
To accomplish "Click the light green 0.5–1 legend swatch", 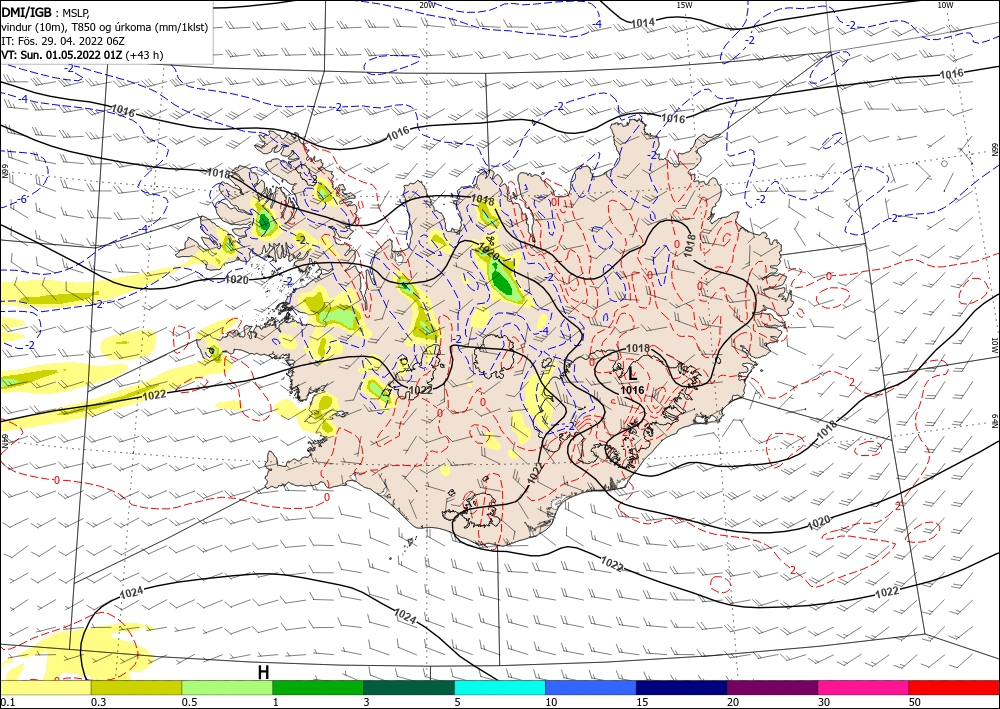I will pos(227,687).
